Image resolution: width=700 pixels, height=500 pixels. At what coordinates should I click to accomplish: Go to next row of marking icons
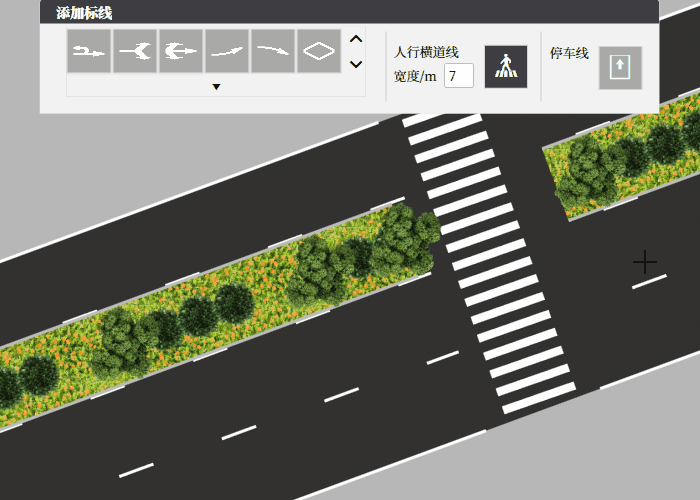pyautogui.click(x=356, y=64)
